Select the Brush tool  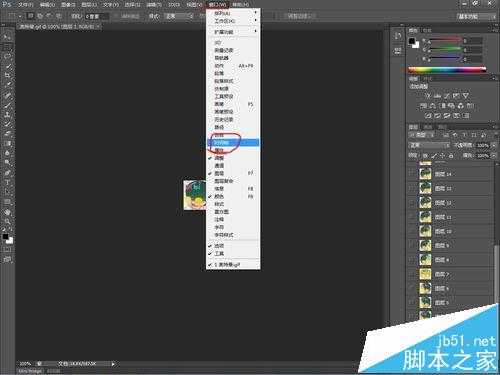[x=7, y=105]
